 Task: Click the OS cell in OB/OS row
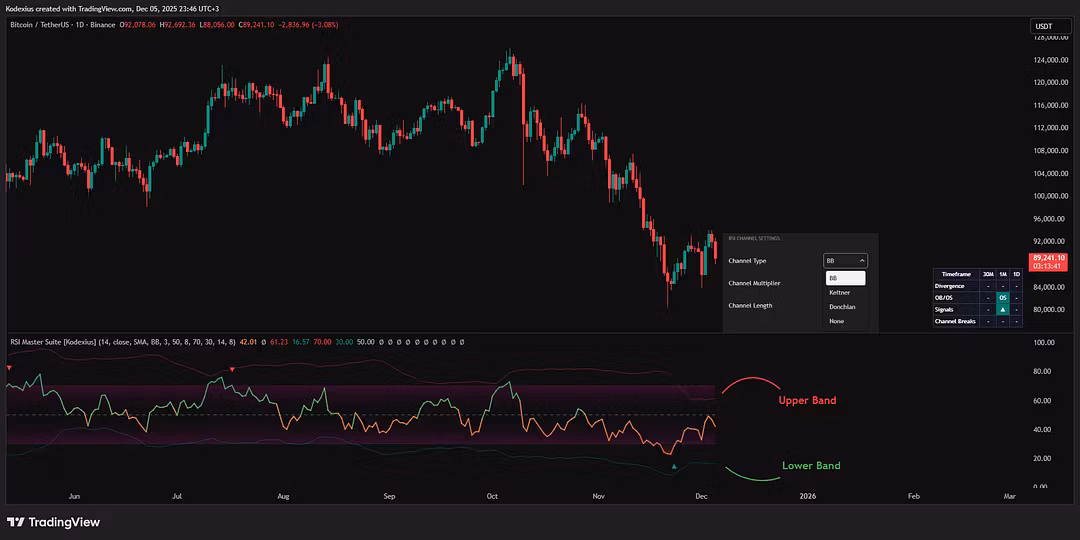1002,297
